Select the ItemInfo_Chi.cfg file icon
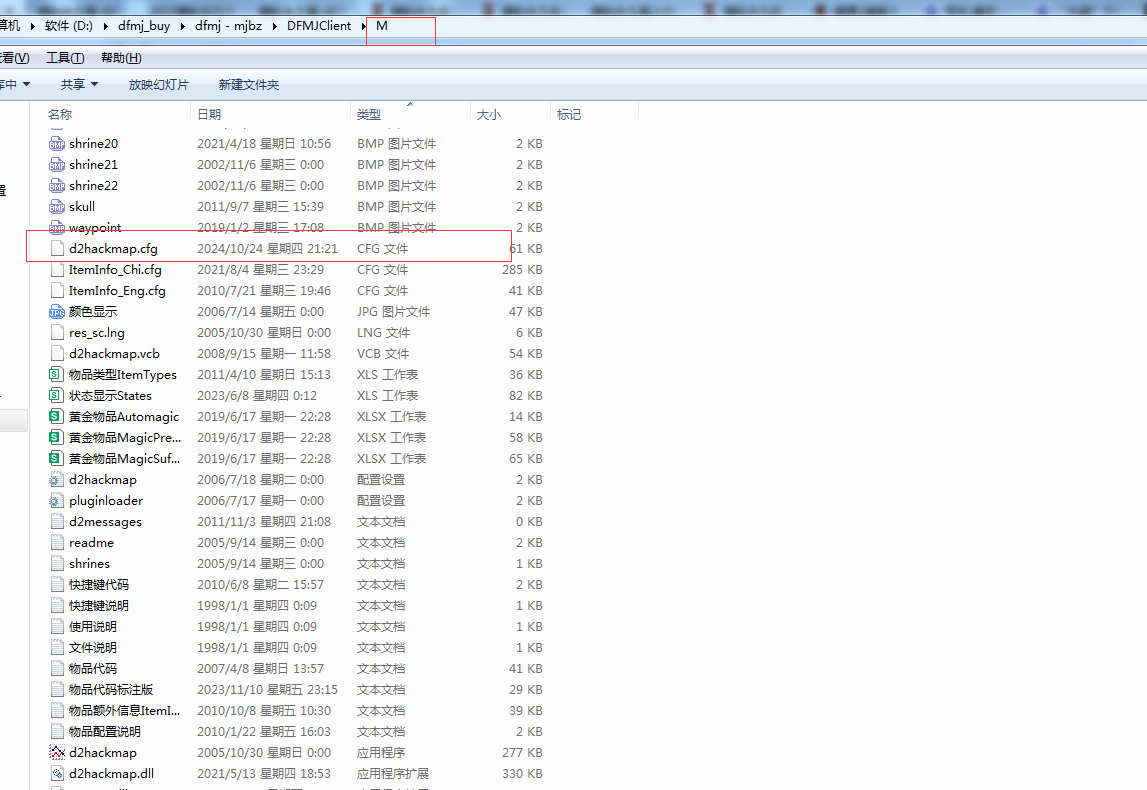The image size is (1147, 790). (57, 270)
